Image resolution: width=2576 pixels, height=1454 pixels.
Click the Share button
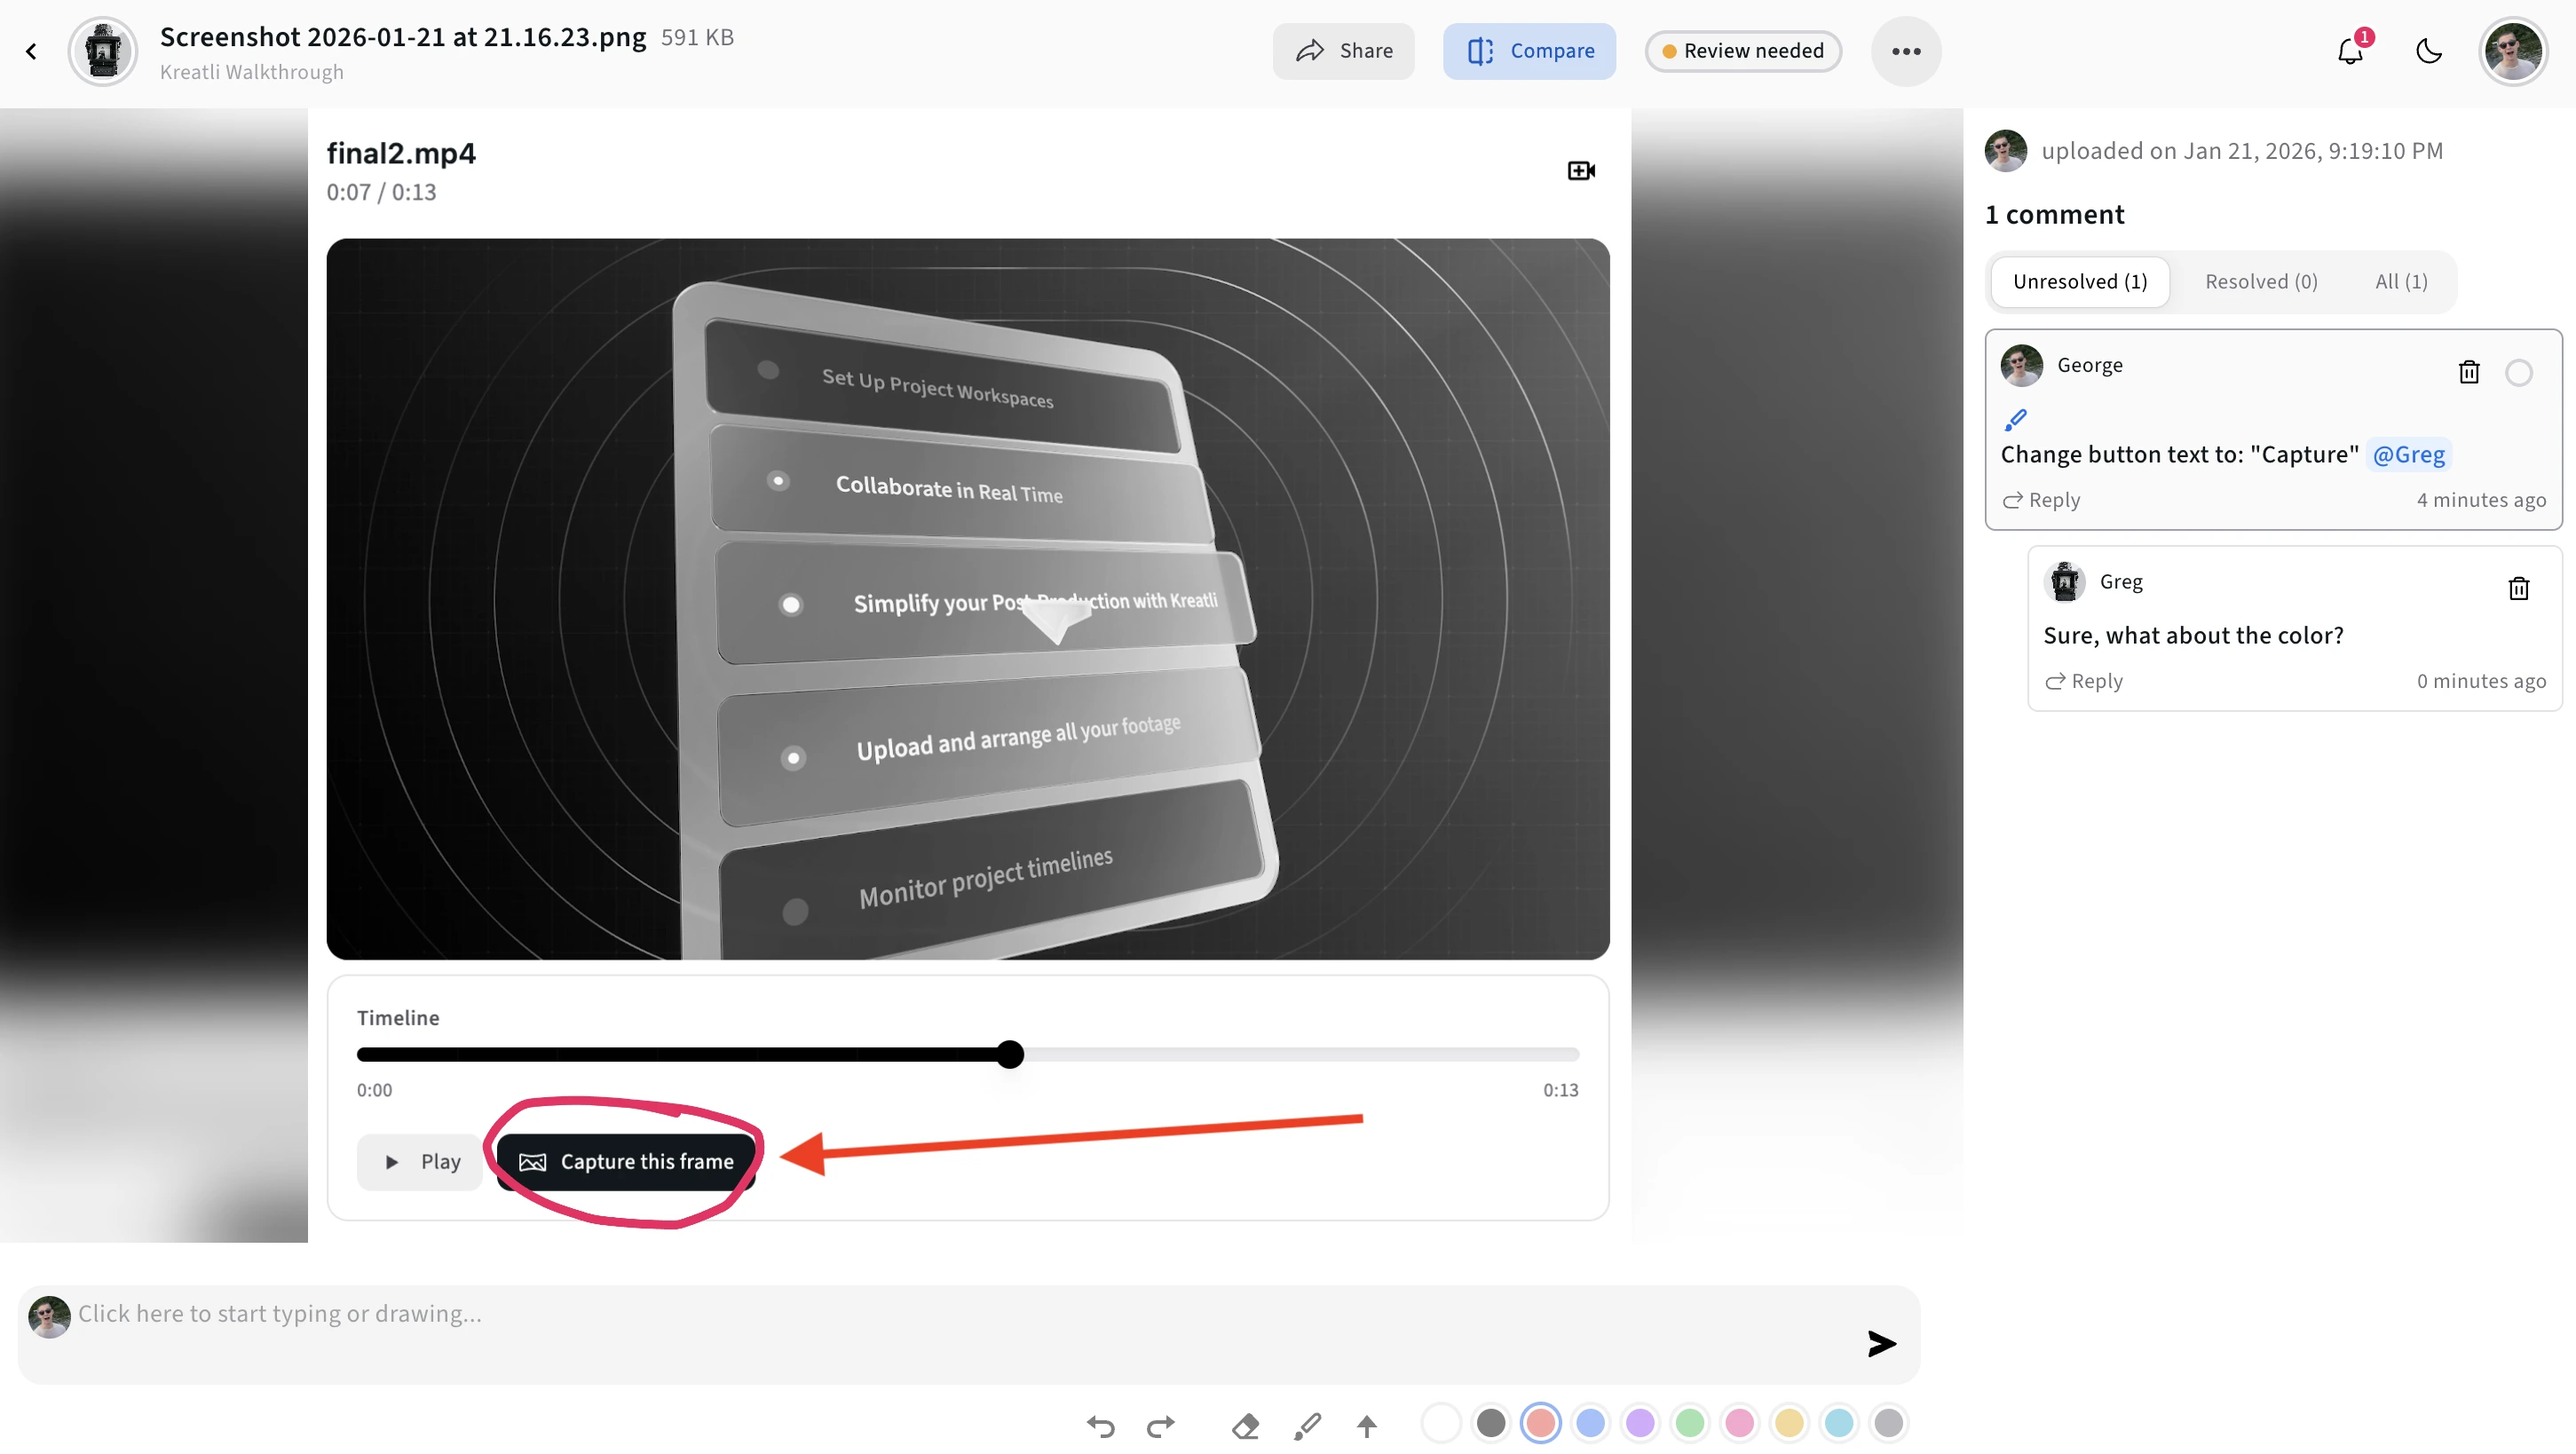click(x=1343, y=50)
